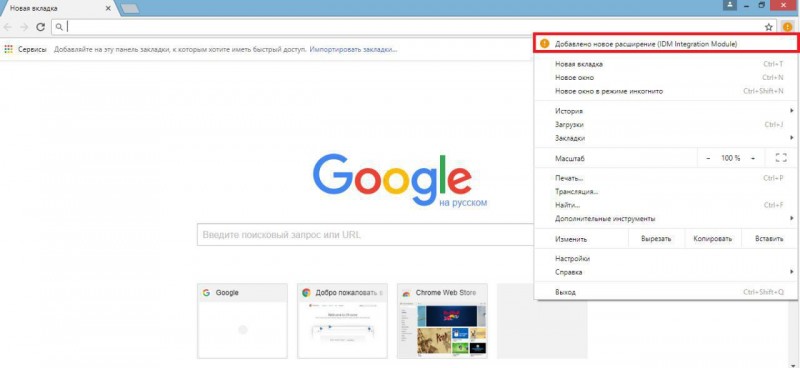The width and height of the screenshot is (800, 368).
Task: Click the Копировать button
Action: [713, 239]
